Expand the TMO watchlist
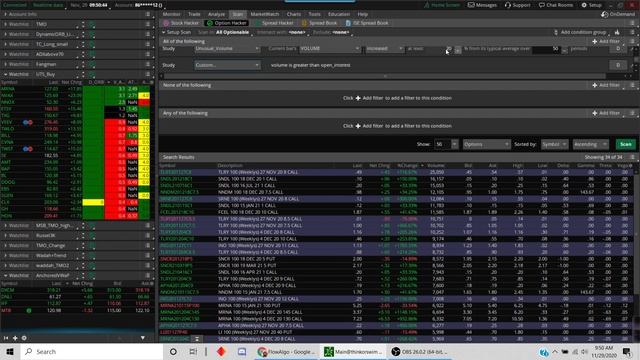Screen dimensions: 640x360 point(5,24)
